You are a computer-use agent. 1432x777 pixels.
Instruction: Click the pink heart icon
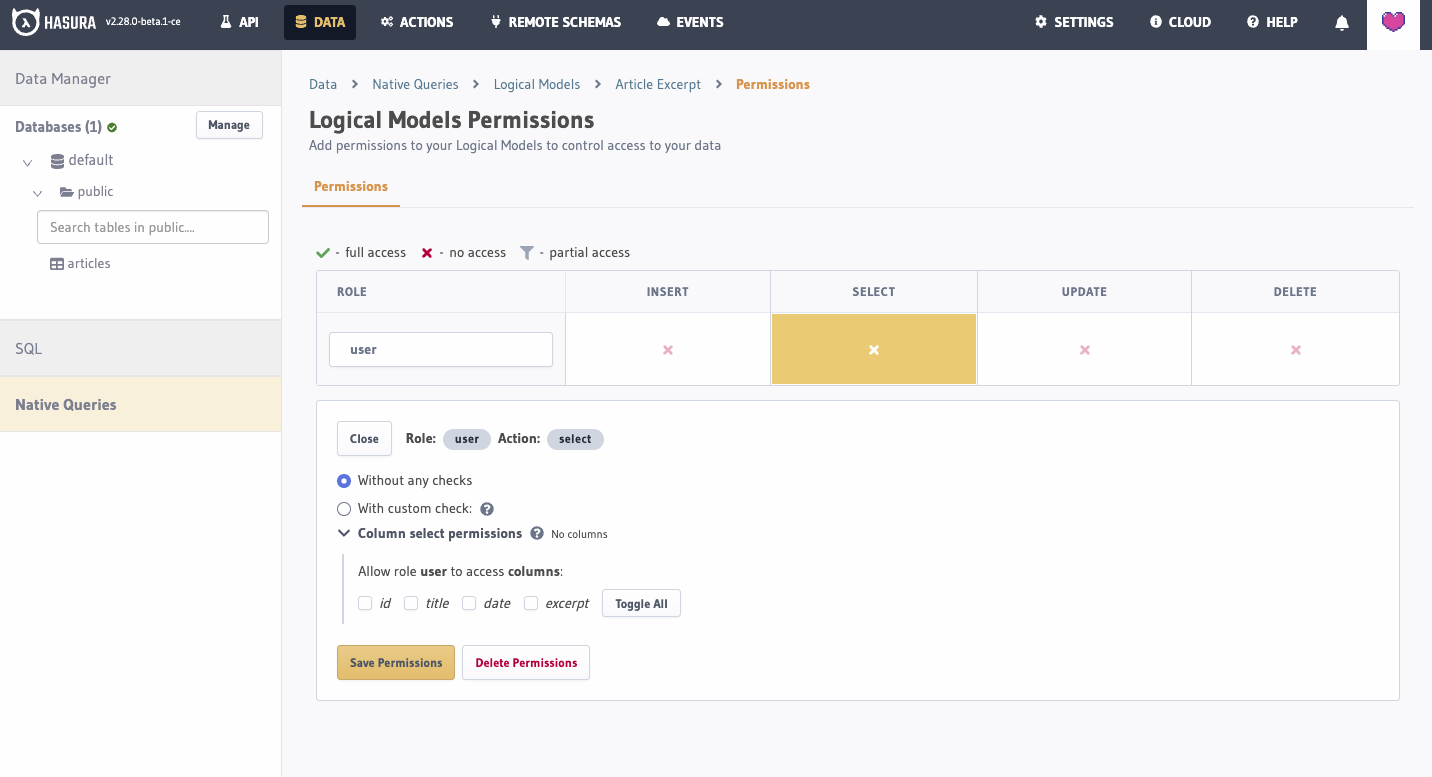tap(1393, 22)
